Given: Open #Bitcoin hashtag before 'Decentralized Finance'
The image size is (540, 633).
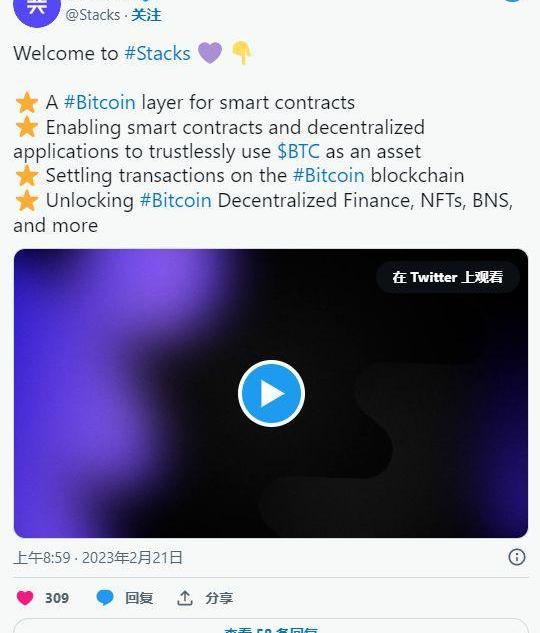Looking at the screenshot, I should tap(176, 200).
